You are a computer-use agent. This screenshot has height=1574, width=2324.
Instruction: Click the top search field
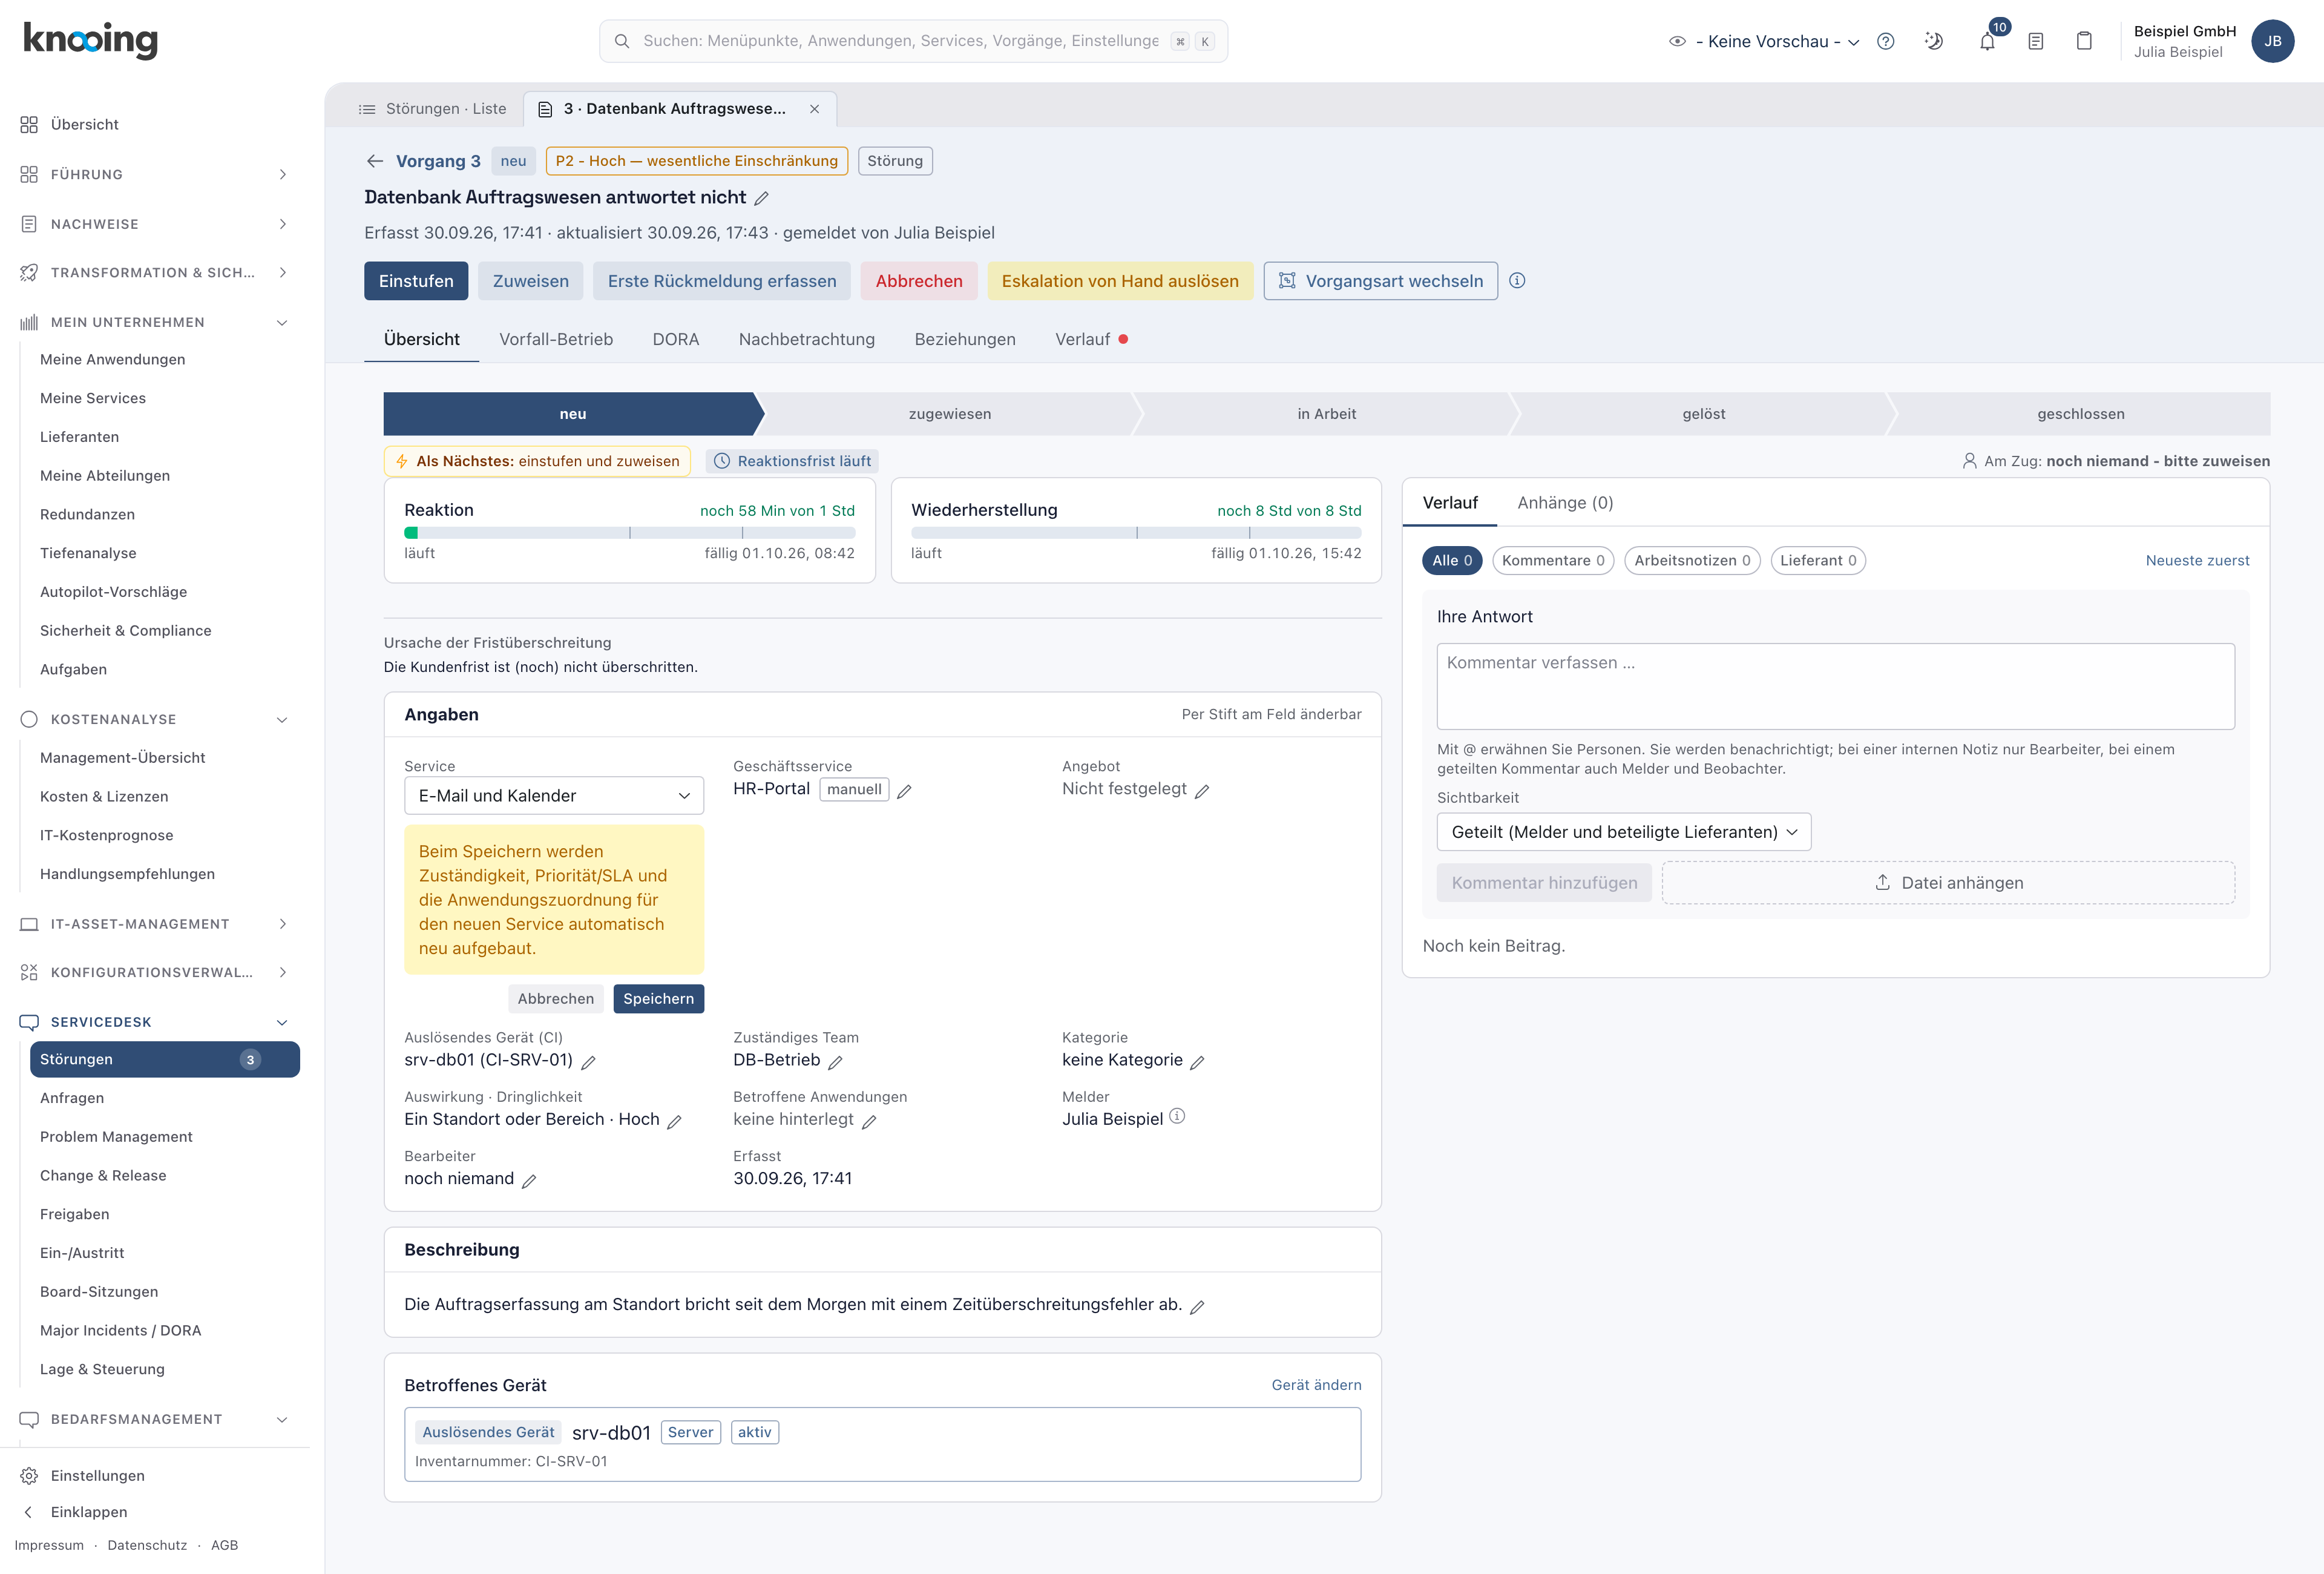(x=913, y=41)
